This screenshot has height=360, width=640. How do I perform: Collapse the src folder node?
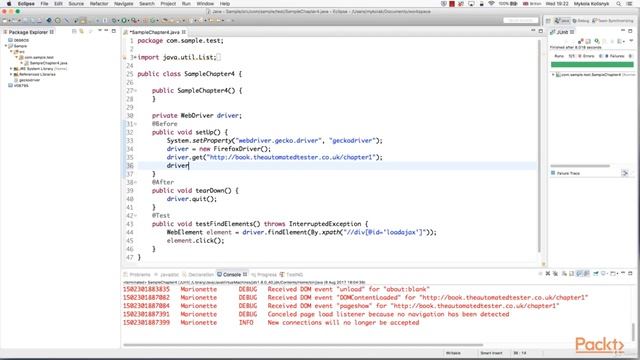(x=11, y=52)
